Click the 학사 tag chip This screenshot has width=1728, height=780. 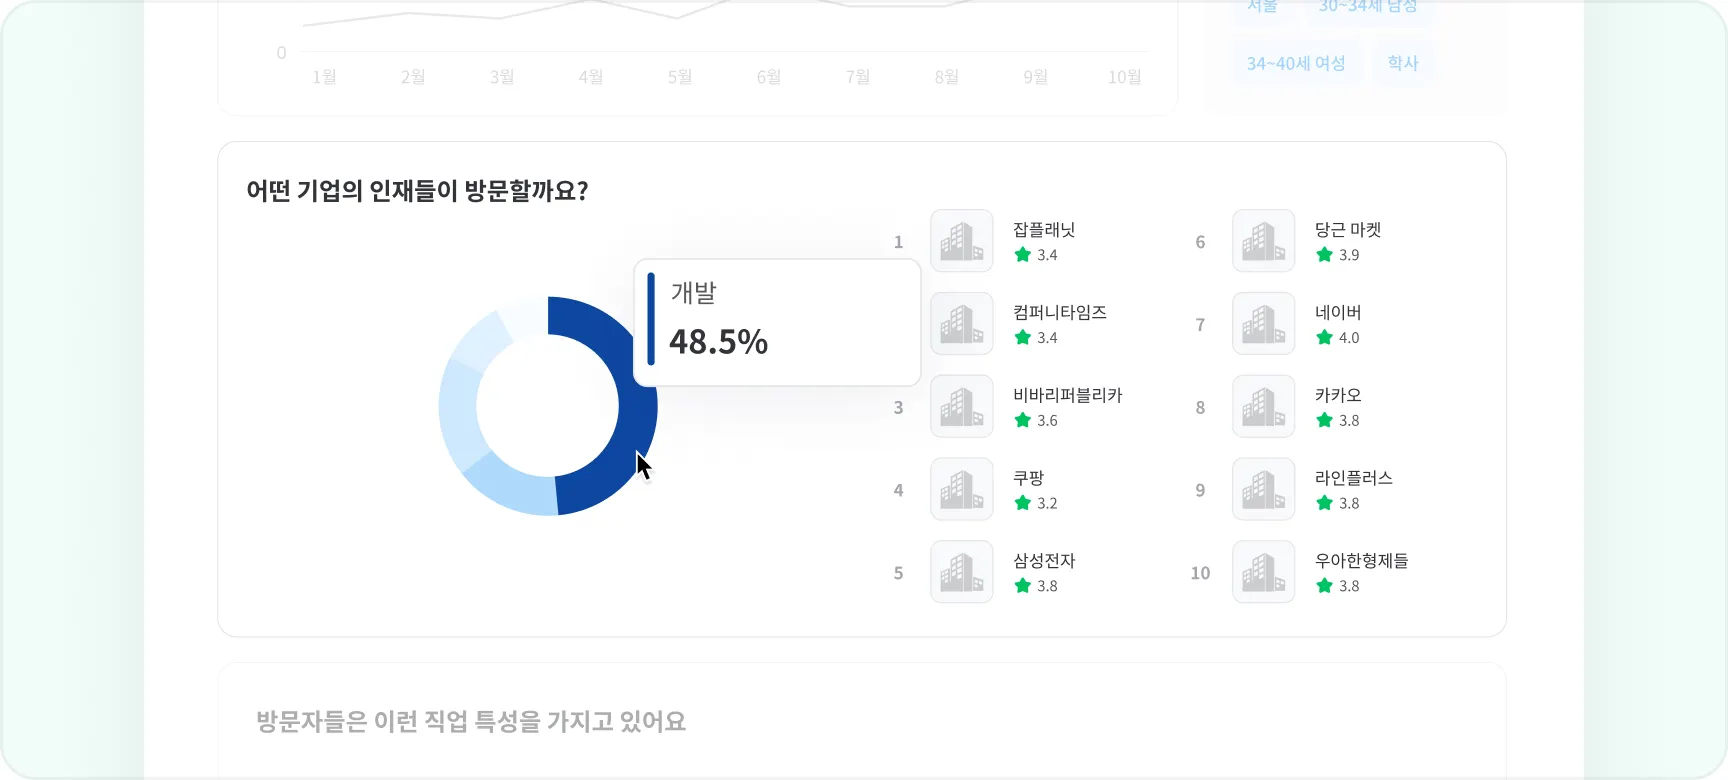tap(1403, 64)
